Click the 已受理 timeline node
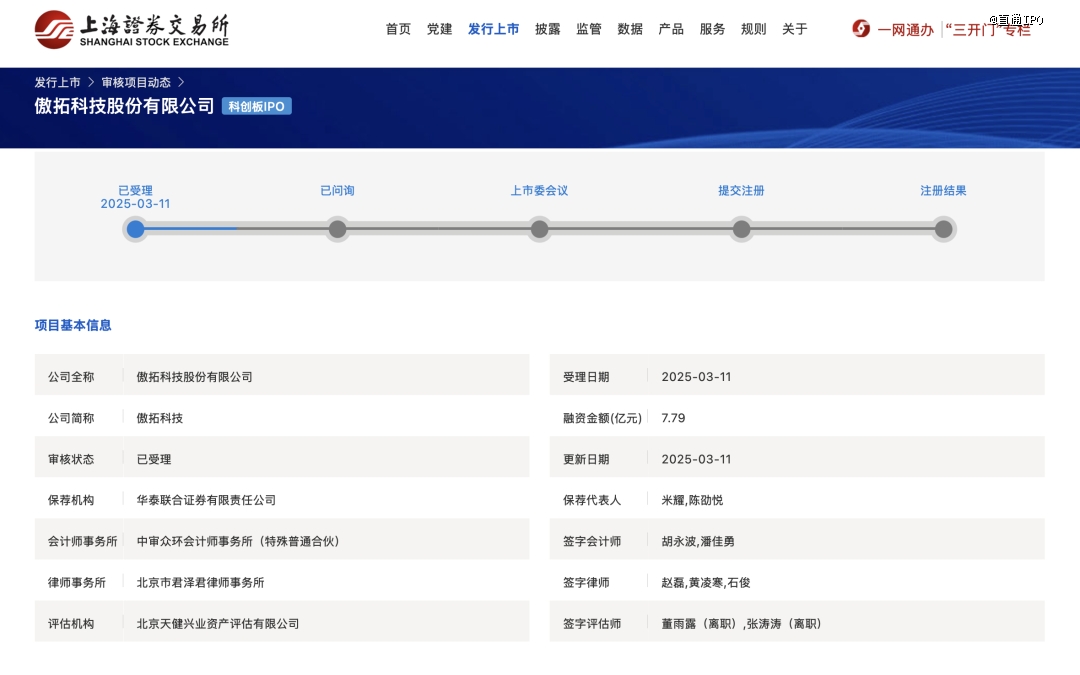 tap(136, 229)
